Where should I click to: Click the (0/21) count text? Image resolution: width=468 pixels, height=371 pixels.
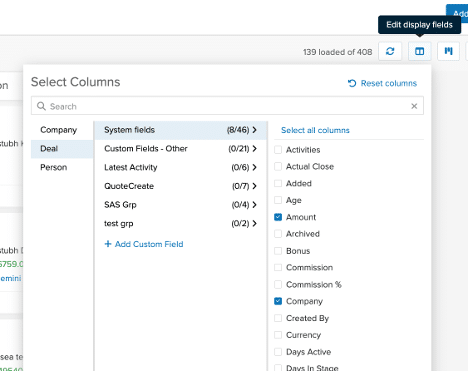coord(239,148)
